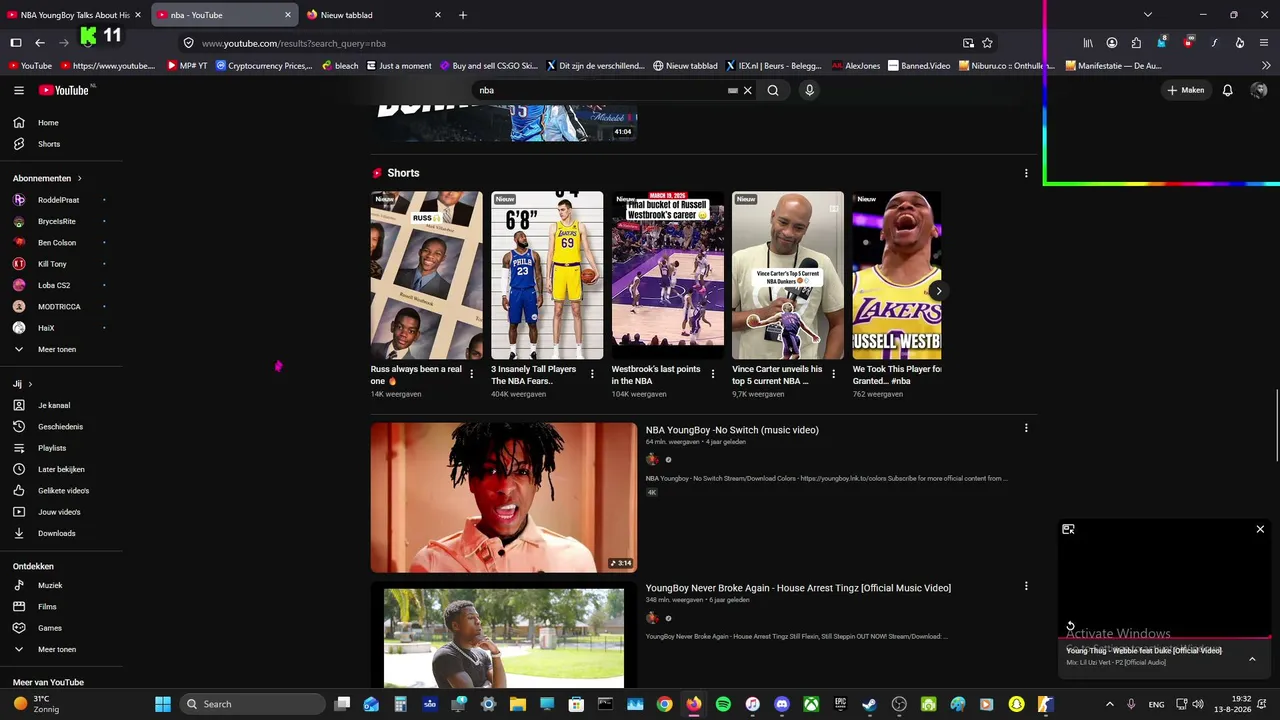This screenshot has height=720, width=1280.
Task: Switch to NBA YoungBoy Talks About tab
Action: pos(74,15)
